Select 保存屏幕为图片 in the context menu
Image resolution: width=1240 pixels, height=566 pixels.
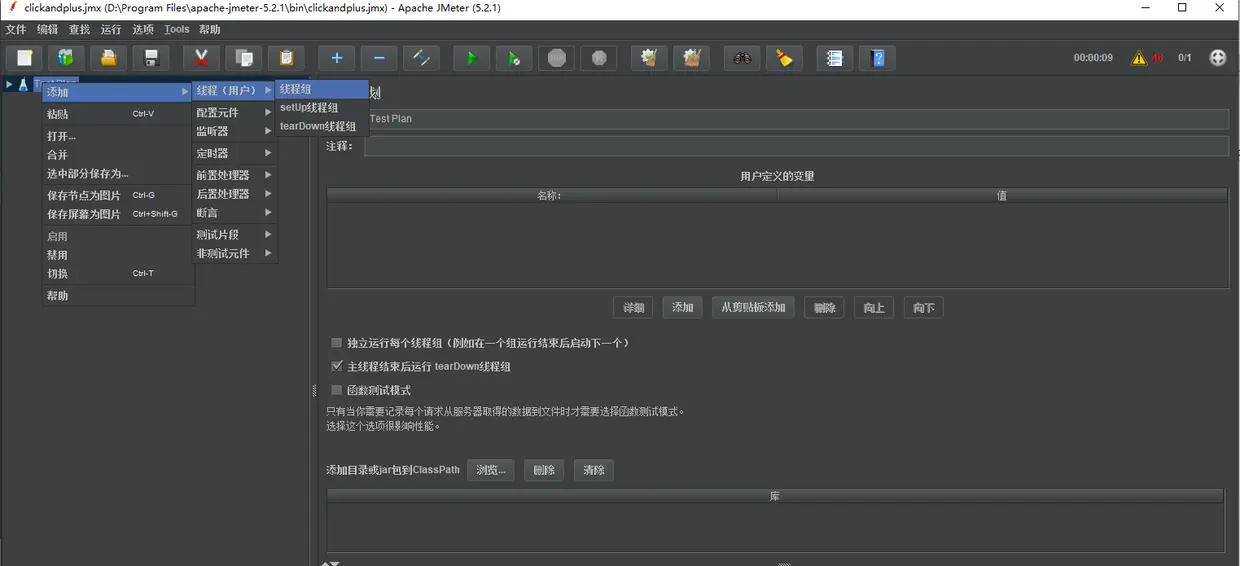click(118, 214)
